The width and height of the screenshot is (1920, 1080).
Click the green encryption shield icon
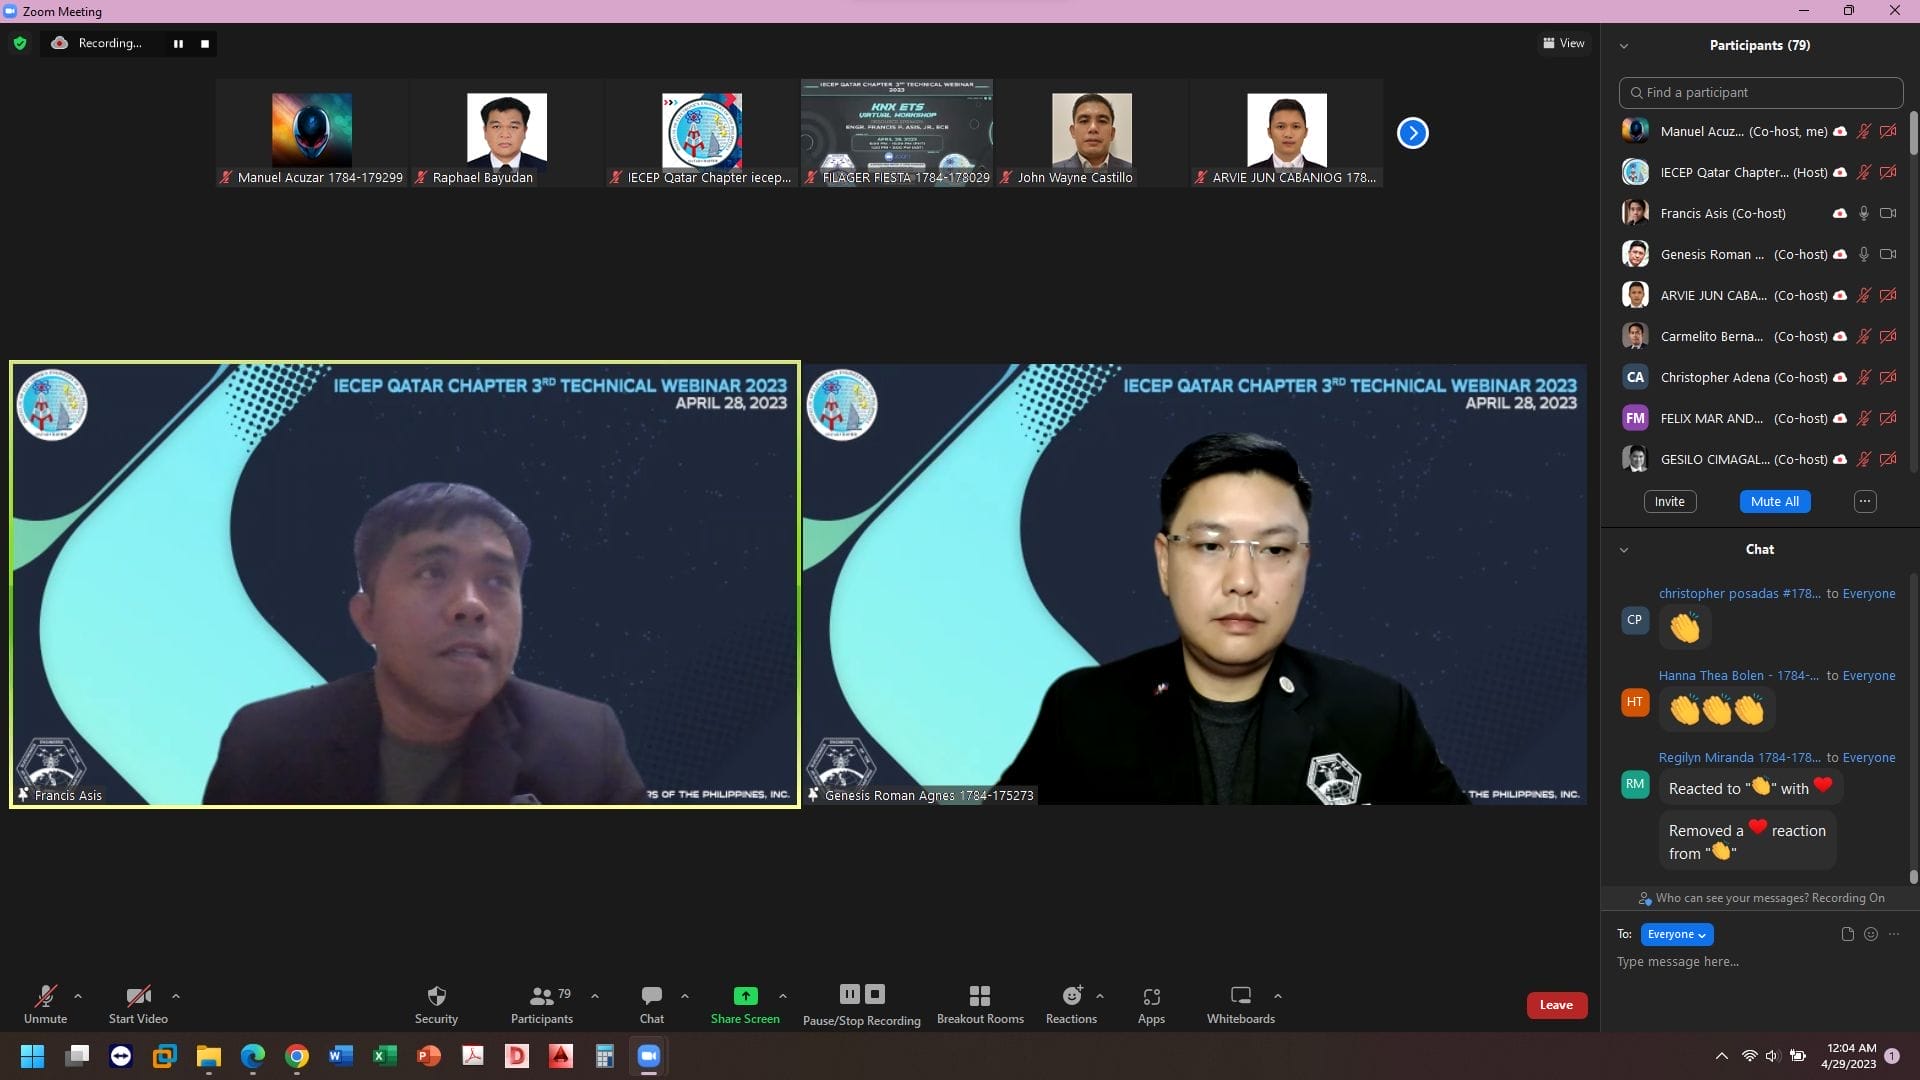(20, 43)
